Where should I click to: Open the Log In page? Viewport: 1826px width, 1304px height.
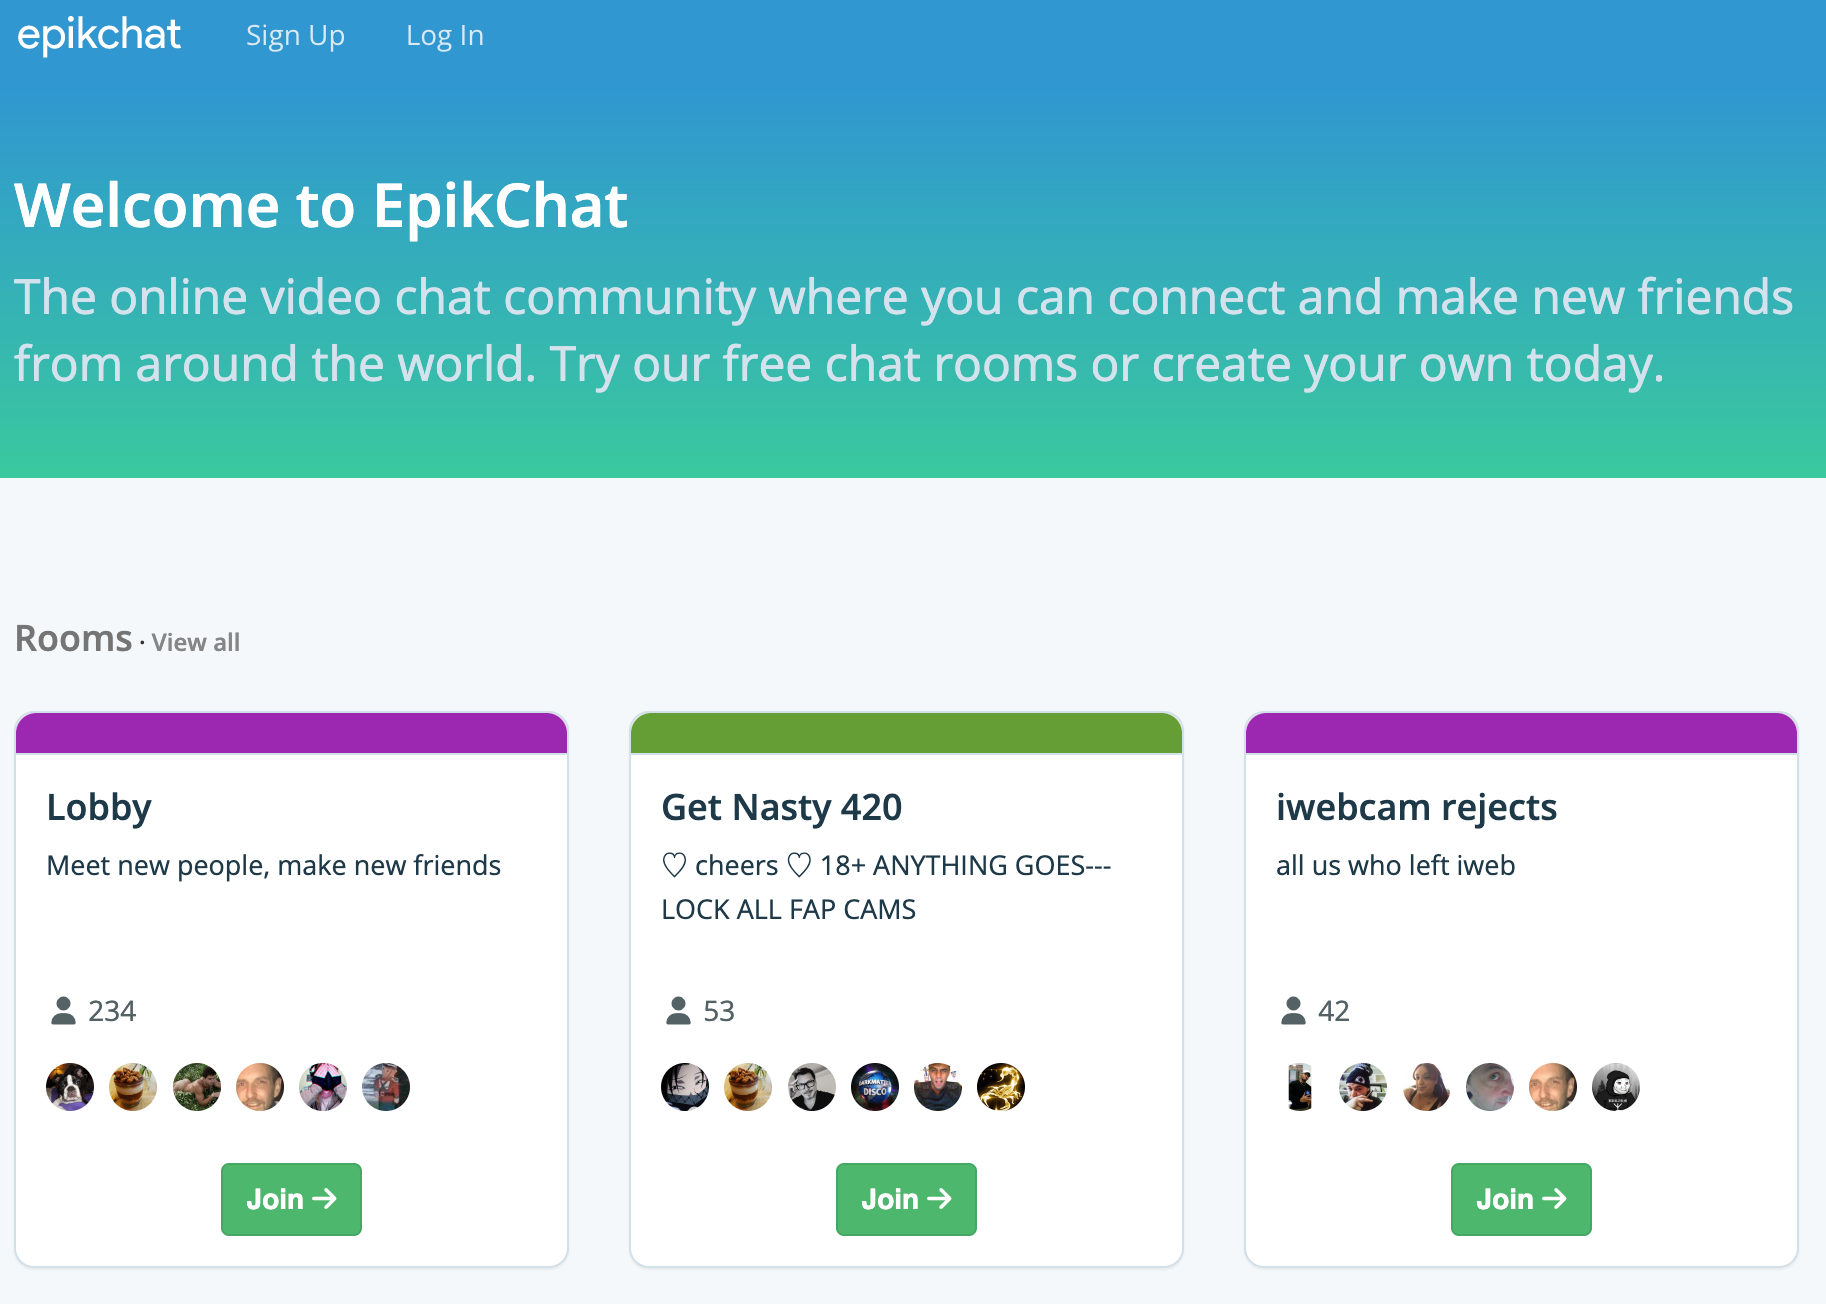(x=445, y=34)
